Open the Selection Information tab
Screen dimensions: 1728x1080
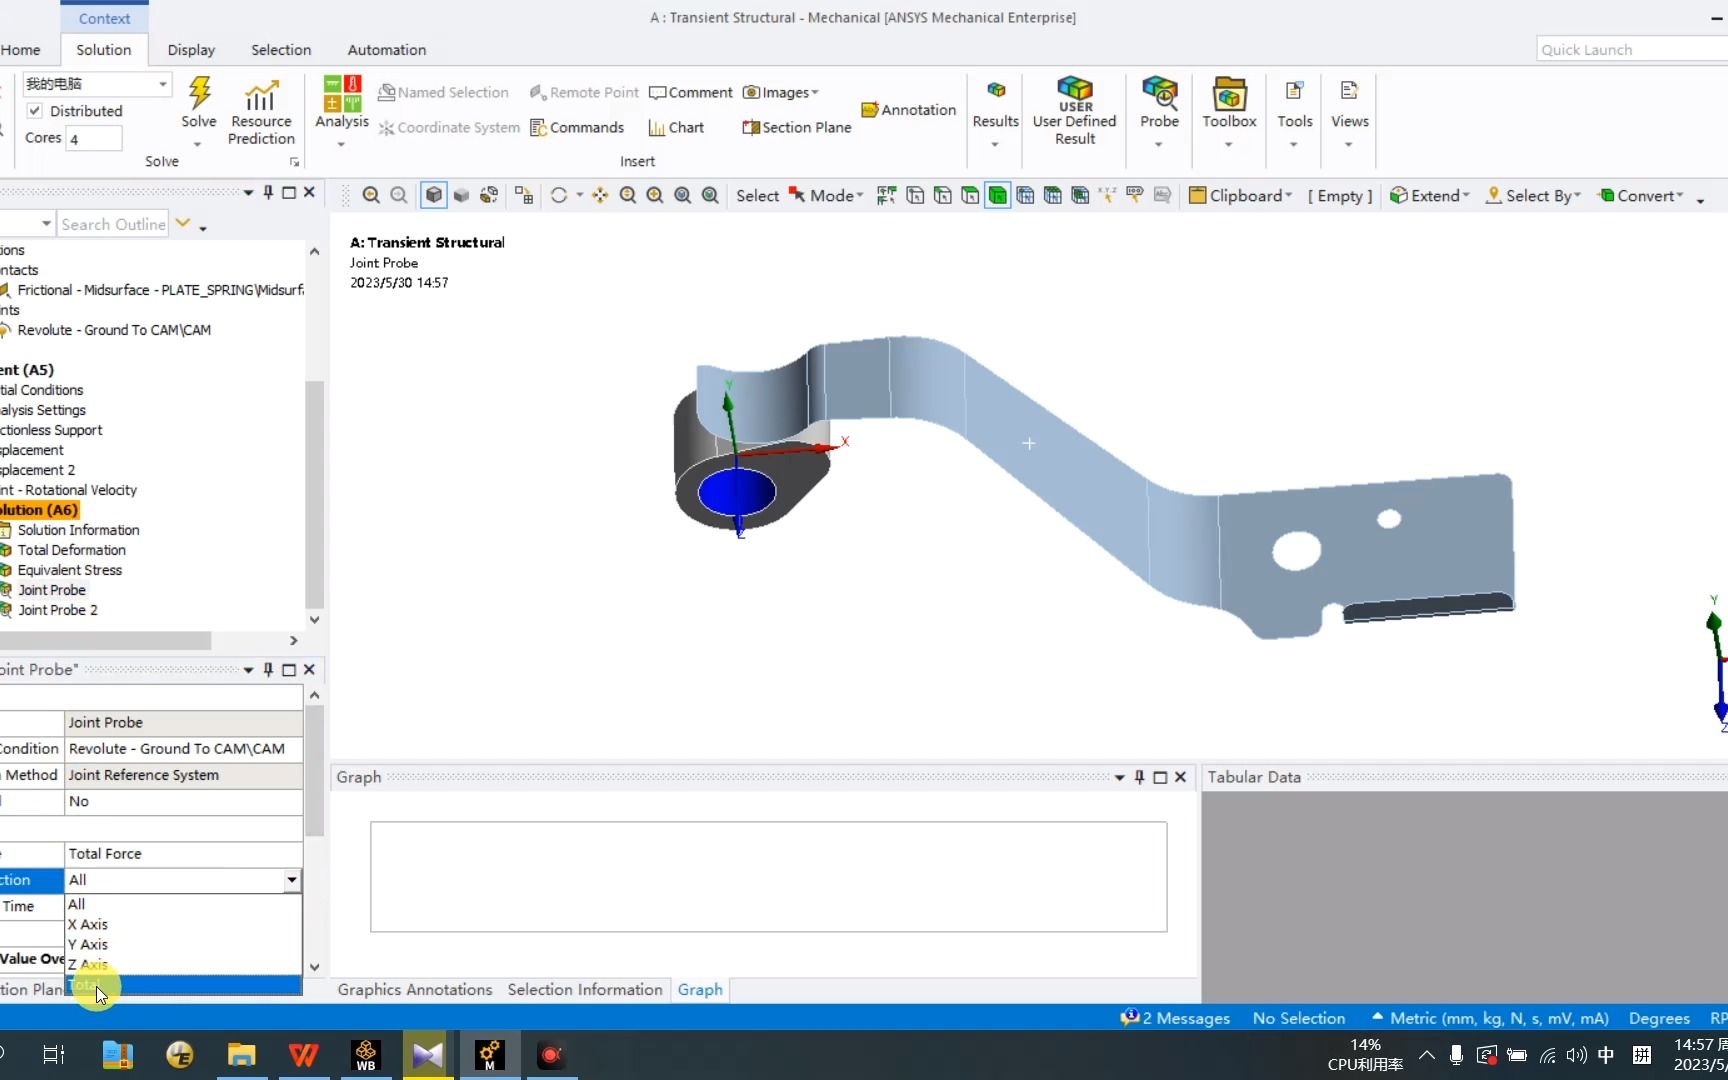pos(585,989)
